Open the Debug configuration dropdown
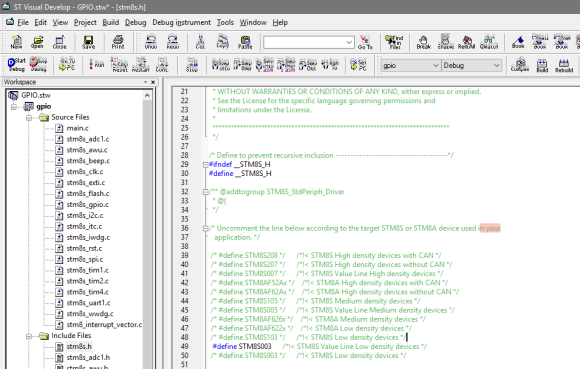This screenshot has width=580, height=369. click(x=496, y=65)
